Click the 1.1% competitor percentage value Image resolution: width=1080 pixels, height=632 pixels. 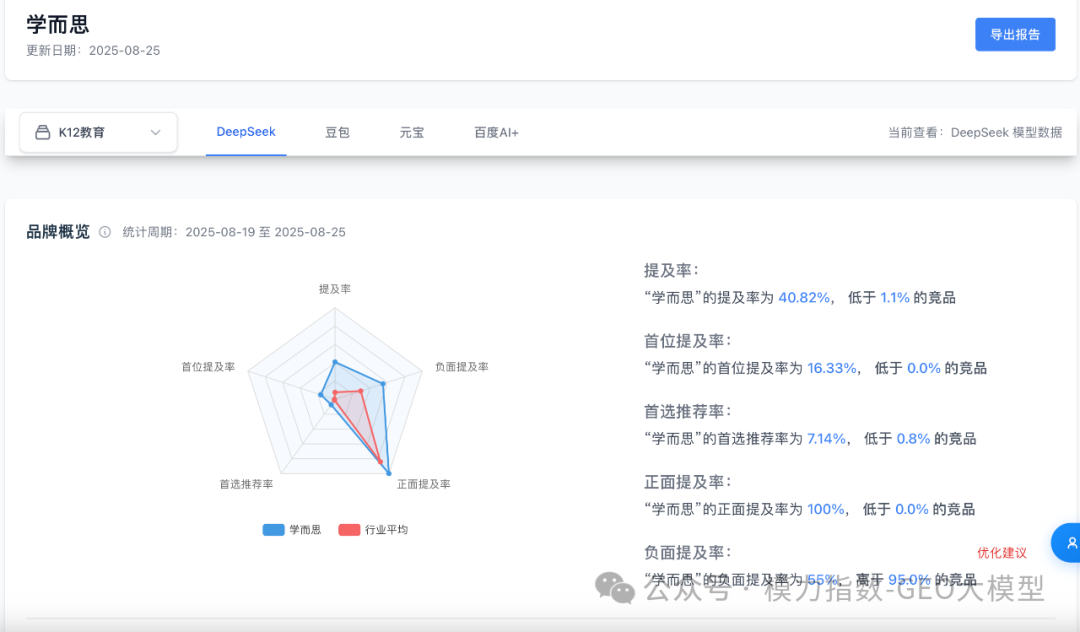[x=895, y=297]
